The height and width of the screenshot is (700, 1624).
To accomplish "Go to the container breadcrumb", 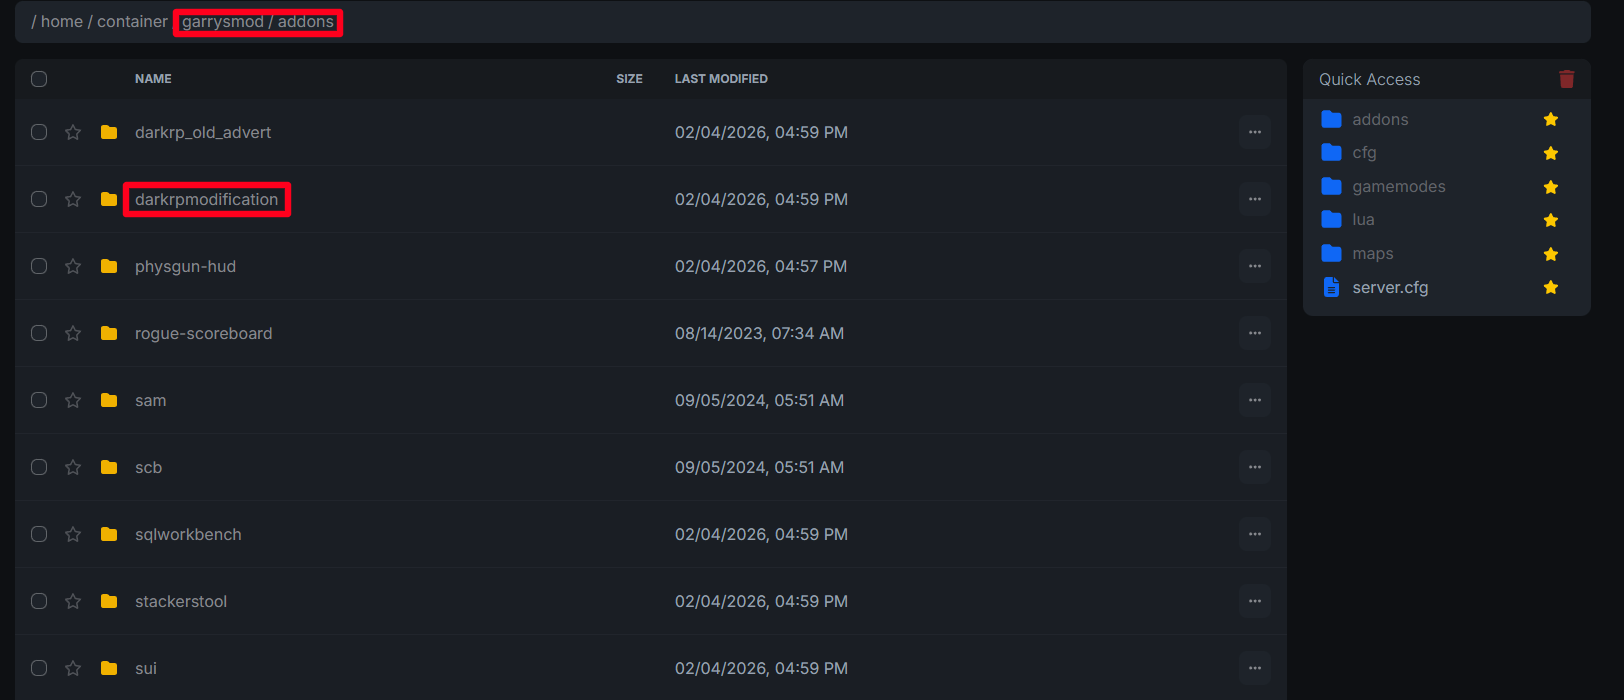I will point(132,22).
